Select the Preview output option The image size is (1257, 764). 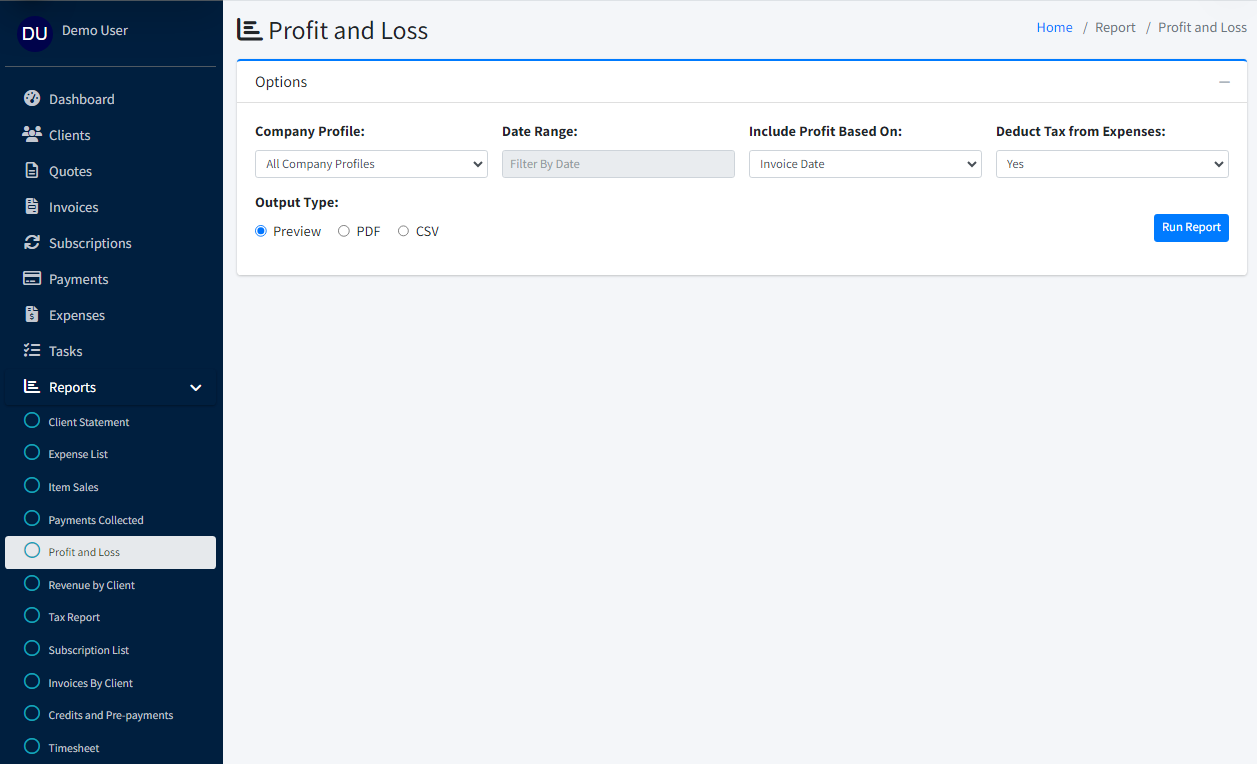[x=260, y=230]
